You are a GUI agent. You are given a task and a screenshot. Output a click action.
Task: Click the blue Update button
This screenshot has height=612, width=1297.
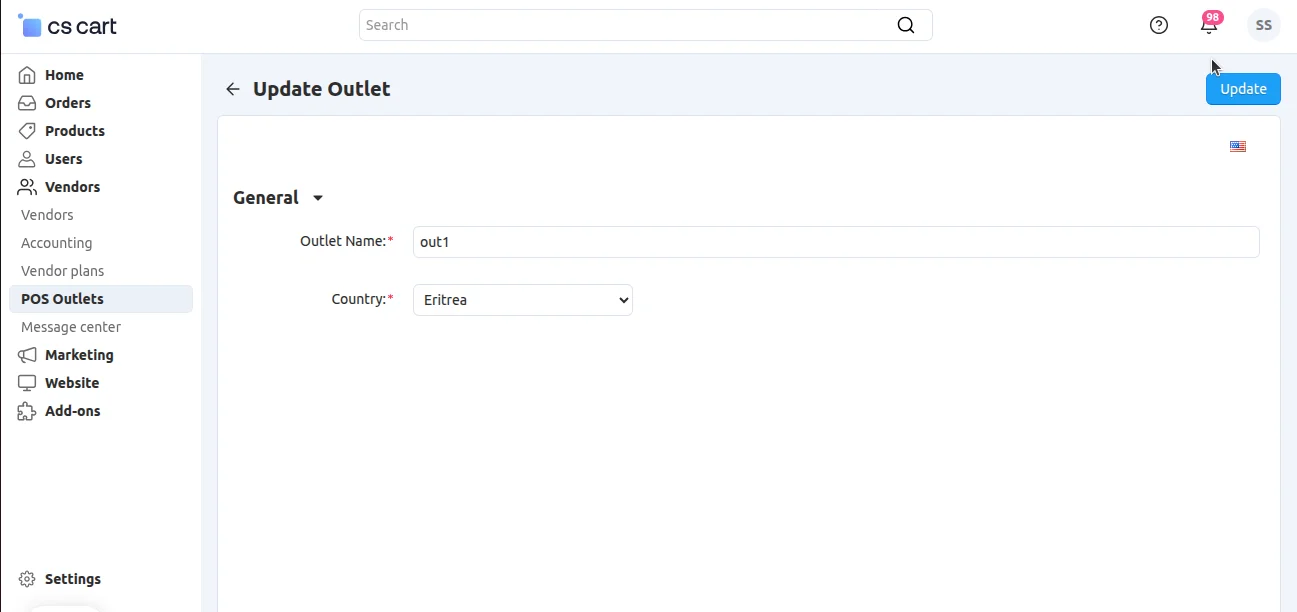coord(1243,89)
